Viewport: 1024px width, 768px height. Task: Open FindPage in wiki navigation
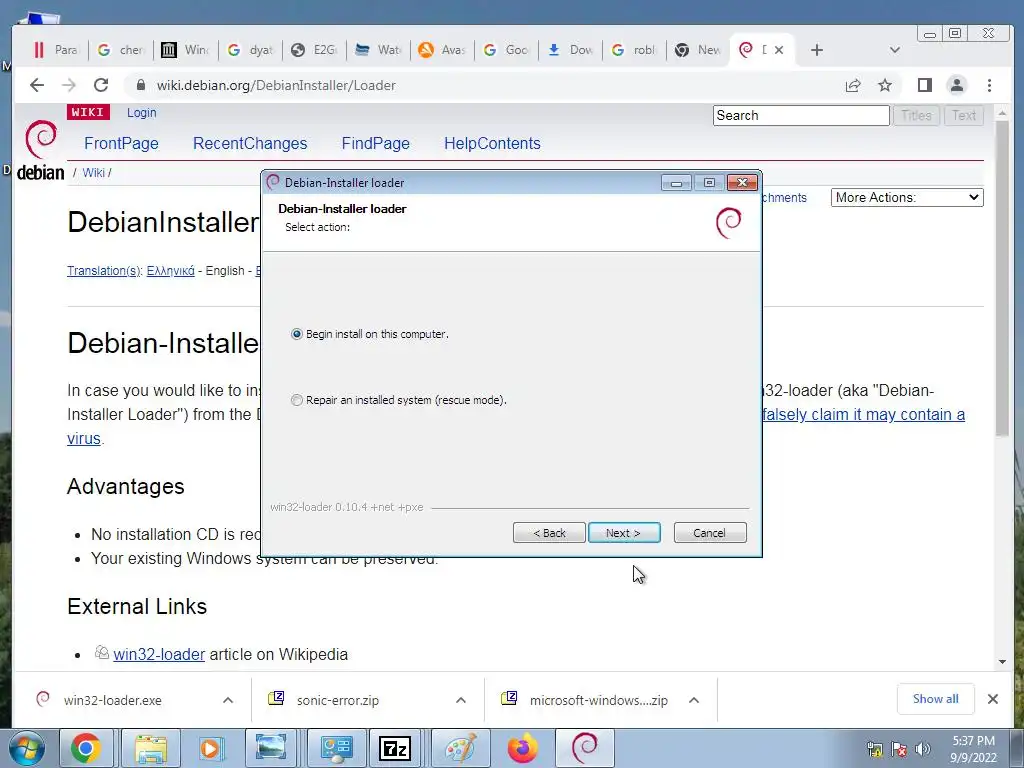376,143
